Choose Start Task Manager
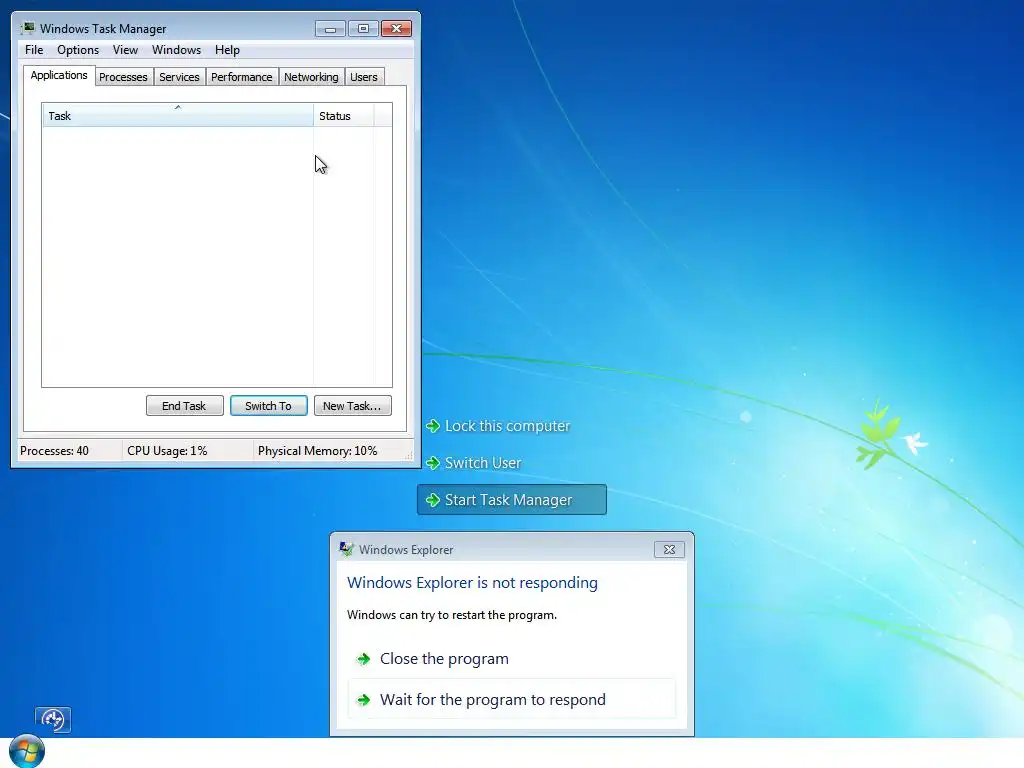 tap(512, 500)
